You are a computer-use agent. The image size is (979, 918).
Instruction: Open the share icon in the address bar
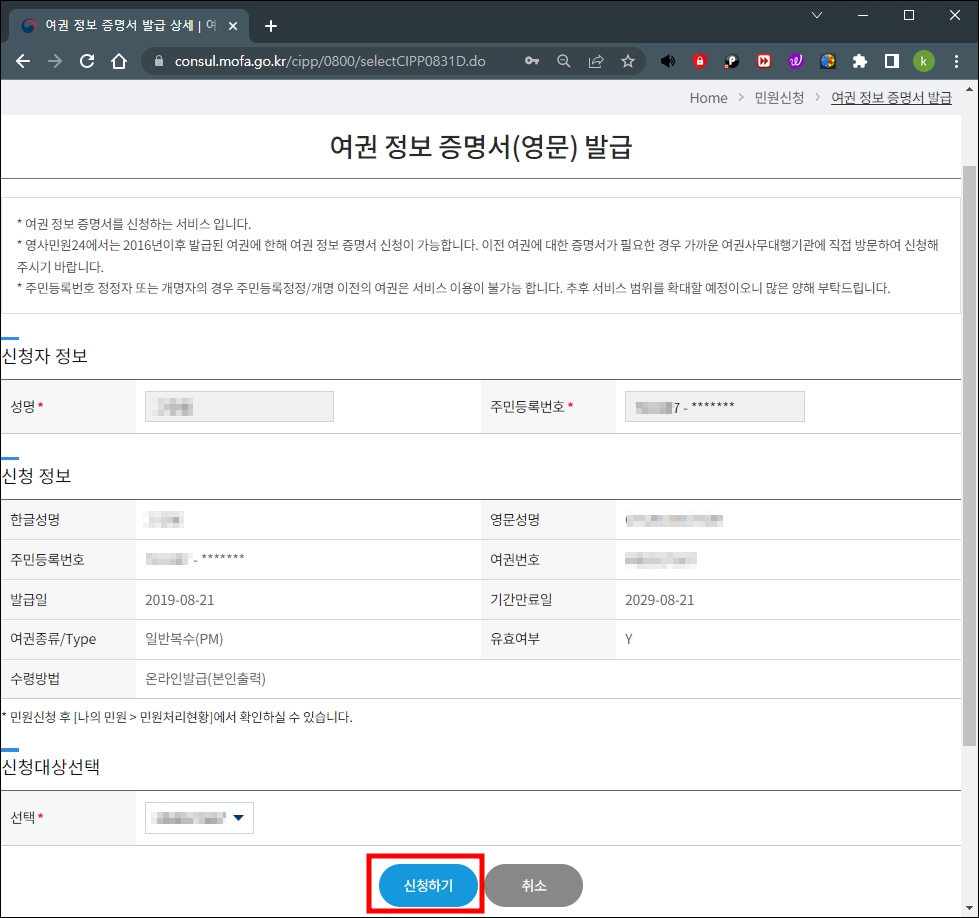tap(595, 60)
